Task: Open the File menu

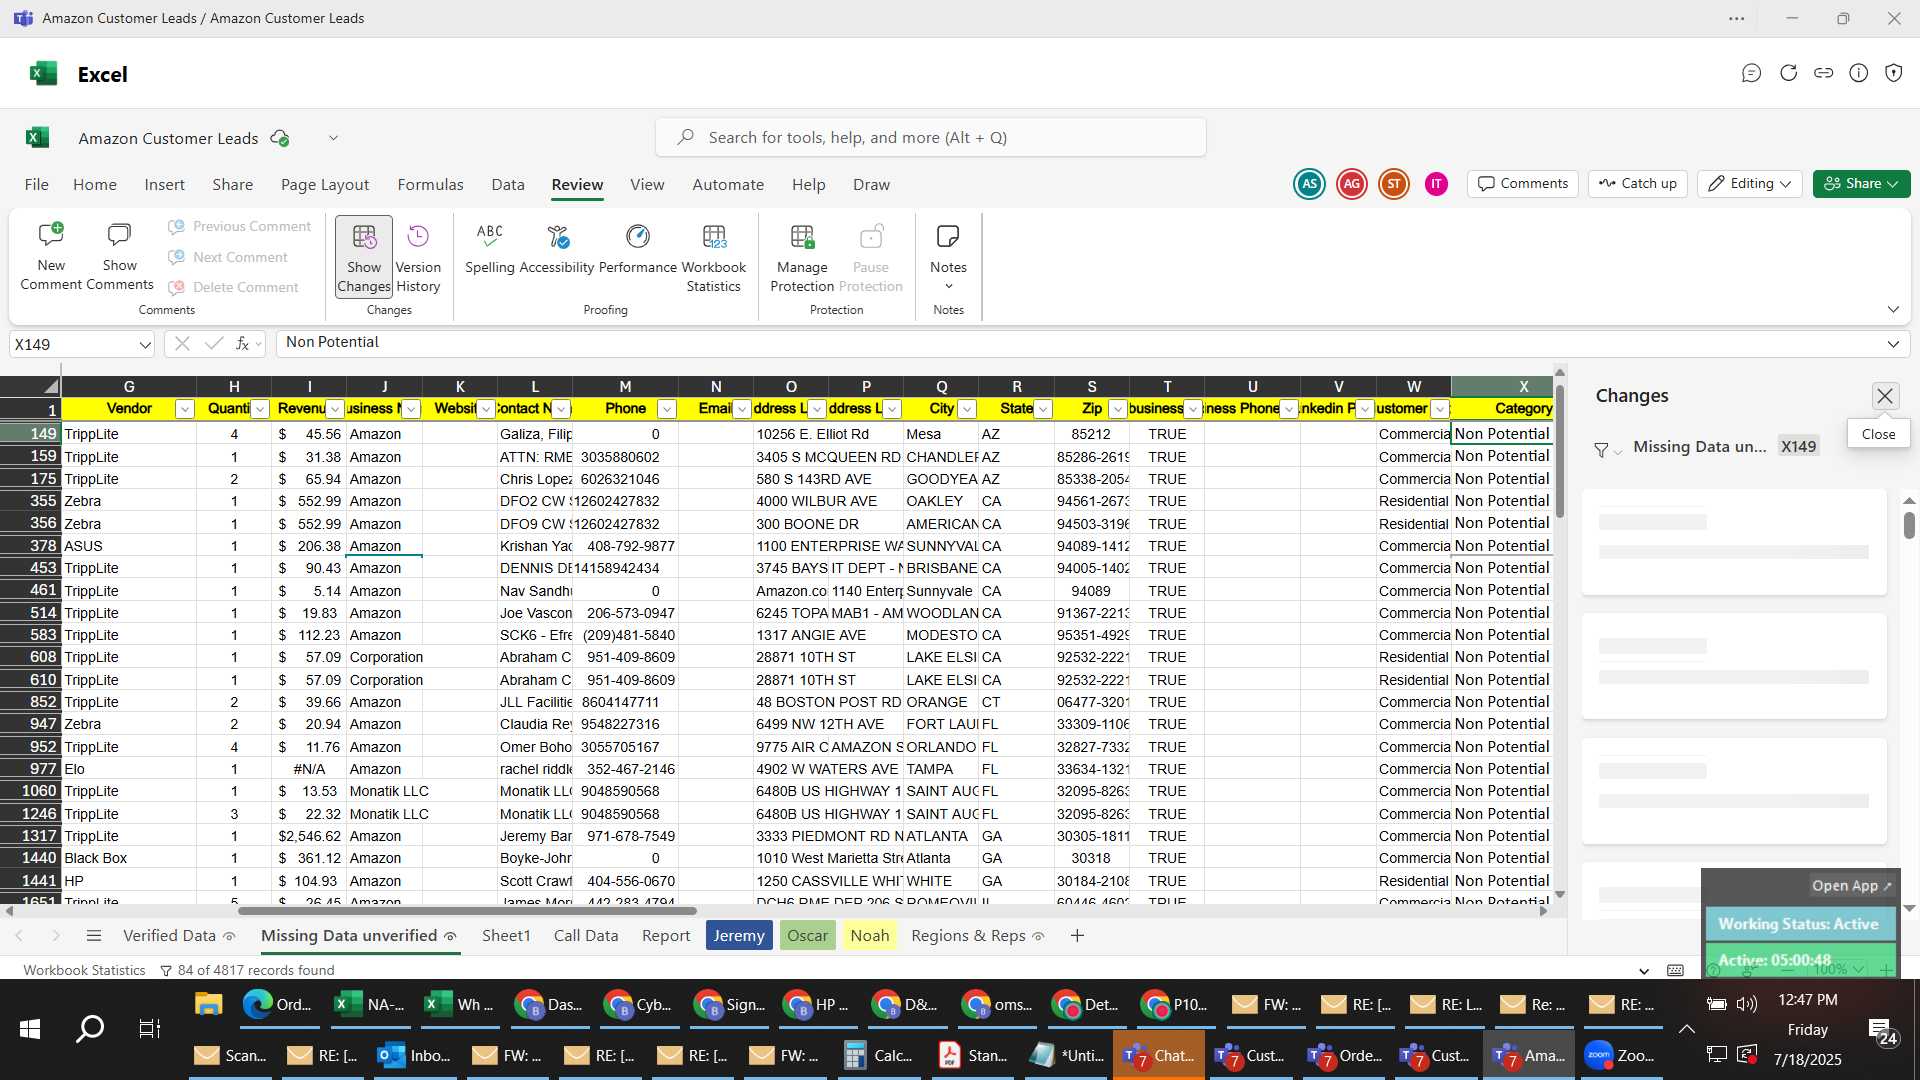Action: coord(36,185)
